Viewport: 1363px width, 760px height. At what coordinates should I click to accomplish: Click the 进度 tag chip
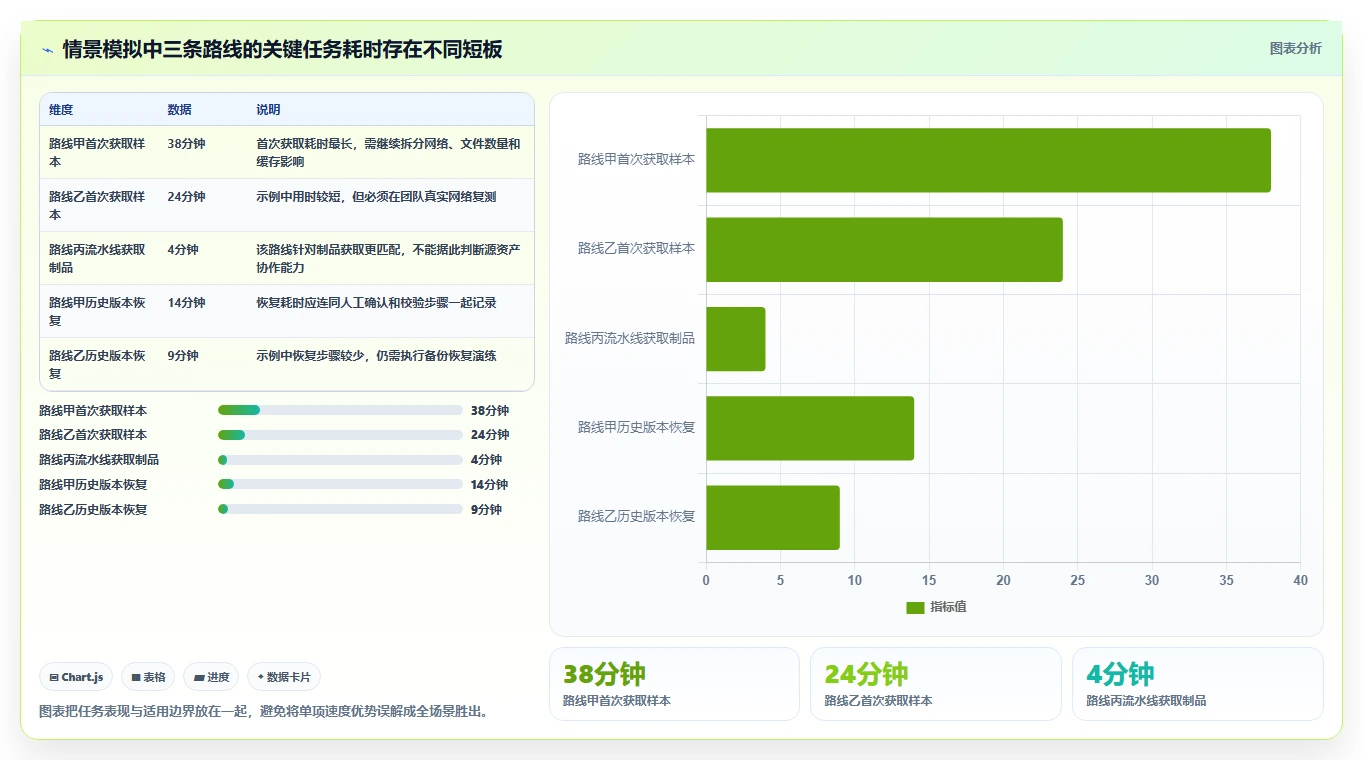pos(211,677)
